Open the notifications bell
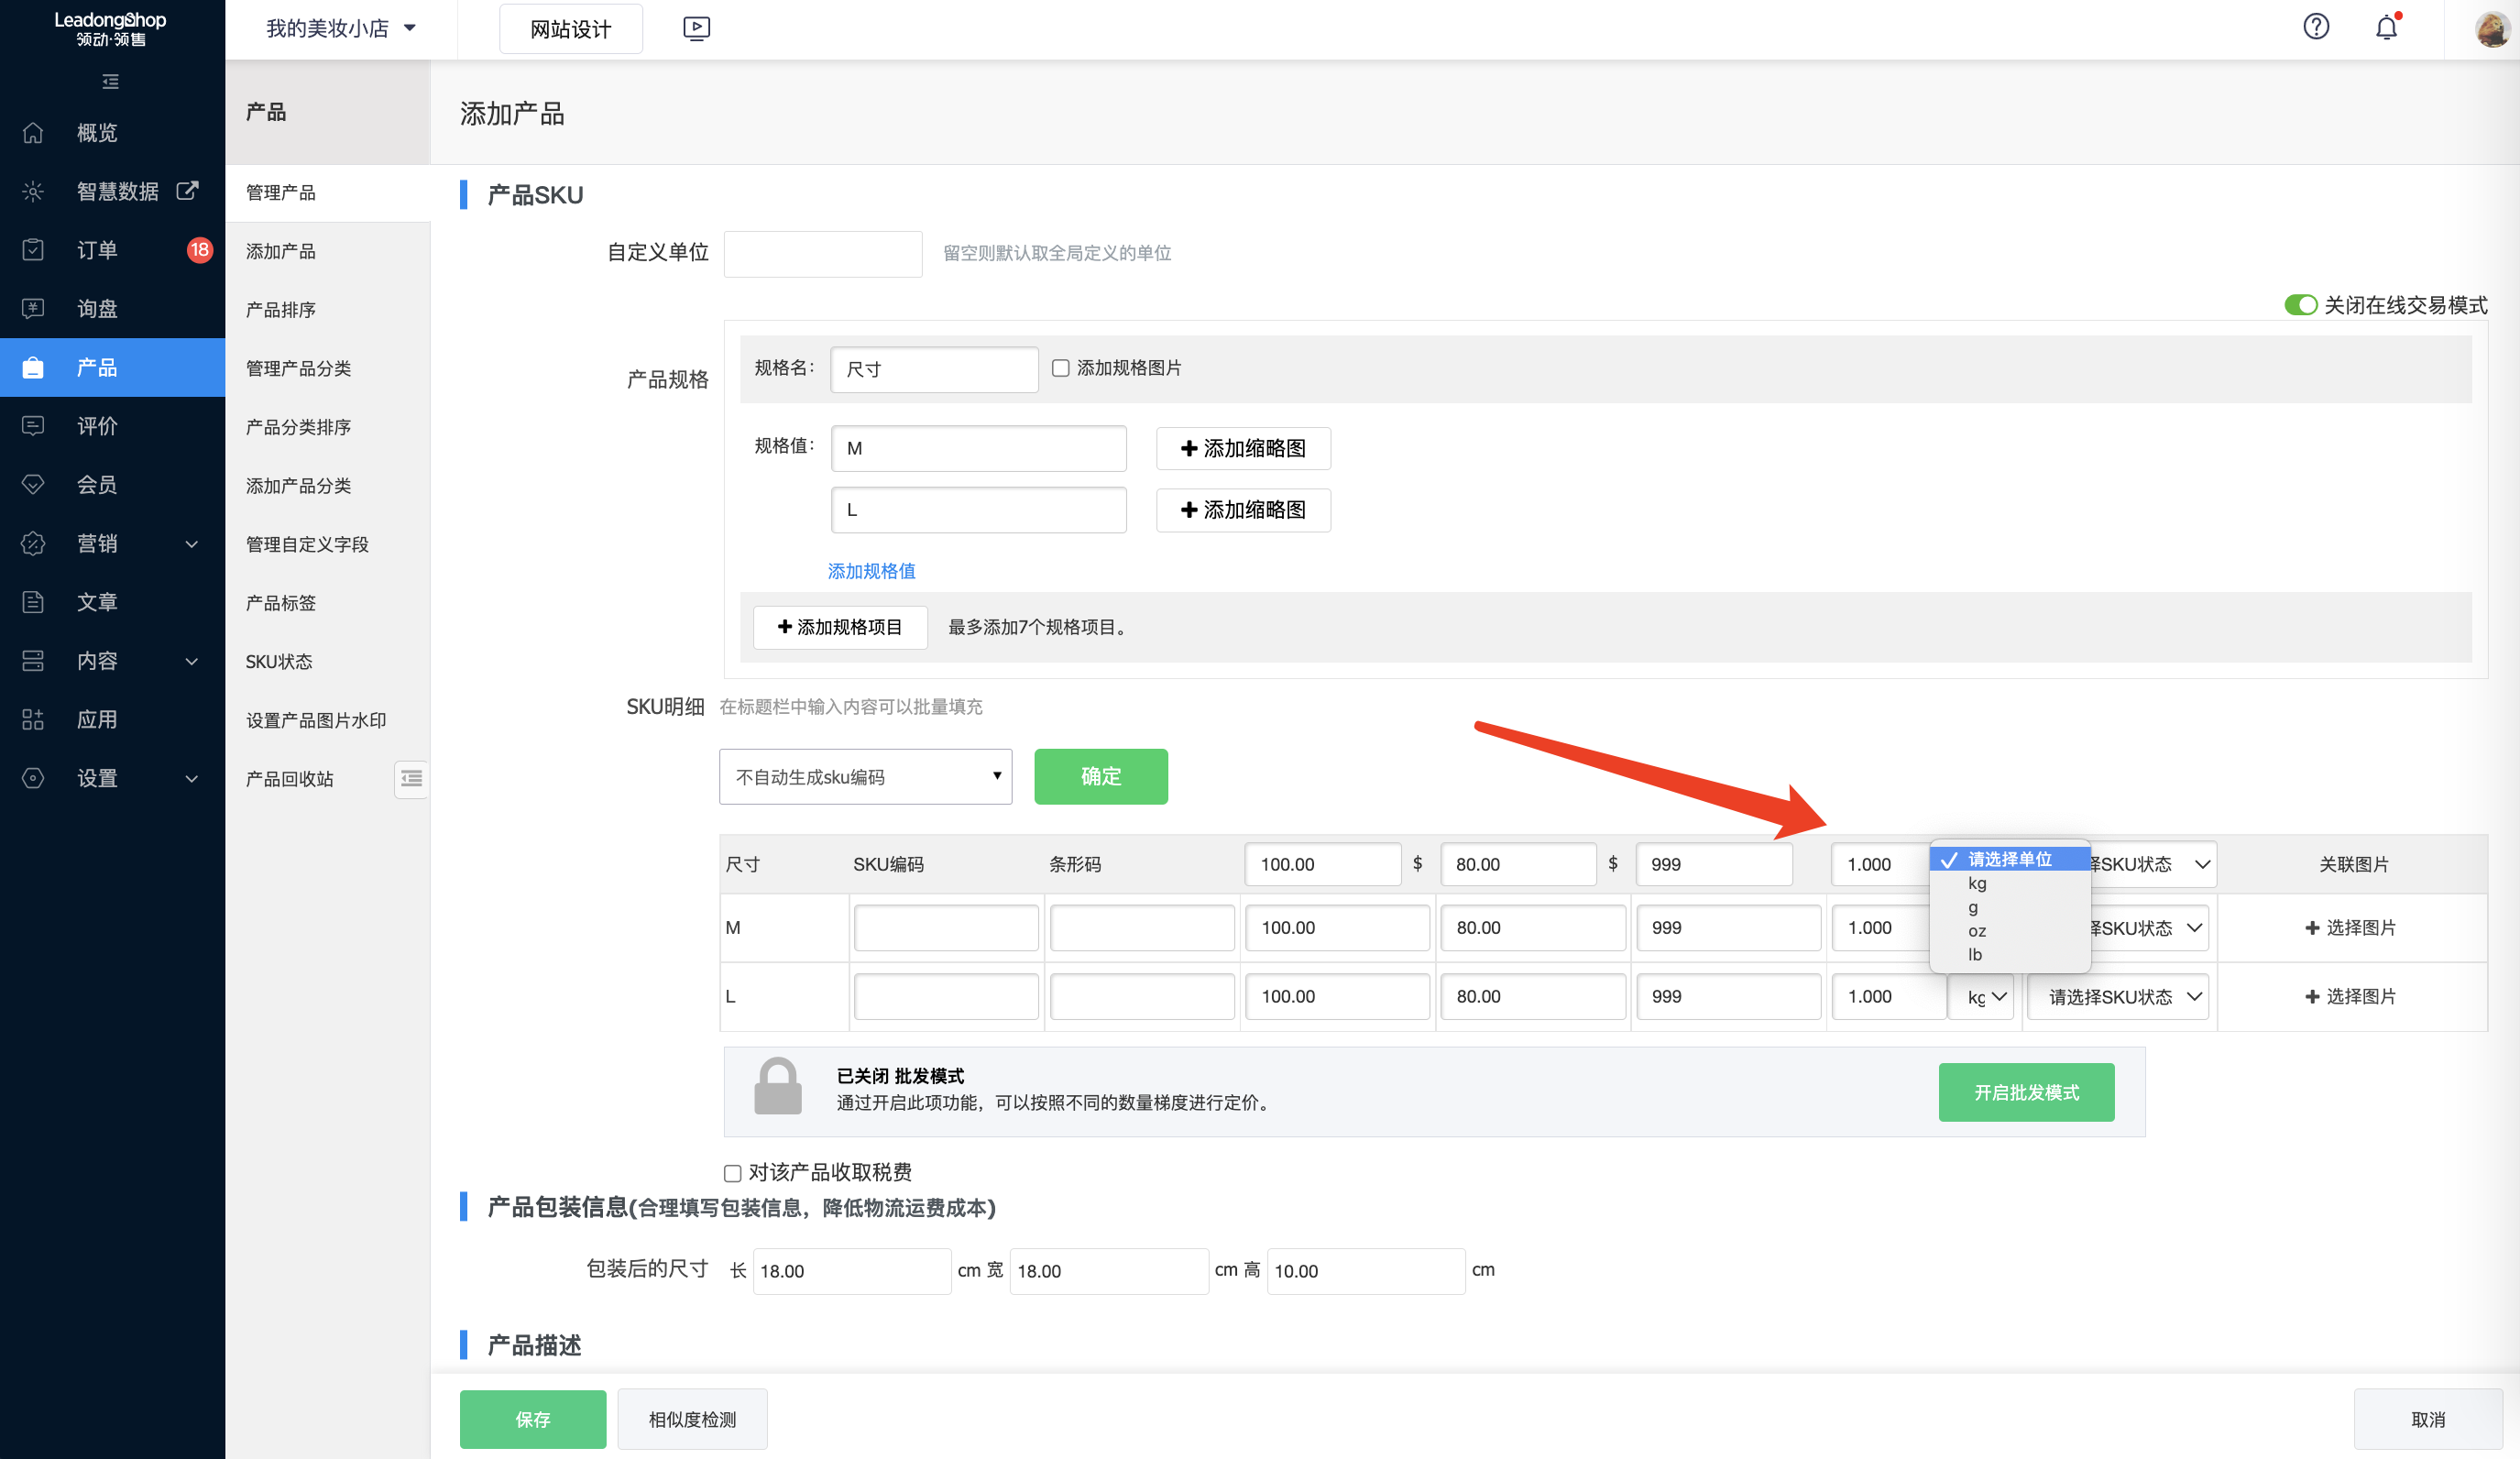 pyautogui.click(x=2386, y=27)
